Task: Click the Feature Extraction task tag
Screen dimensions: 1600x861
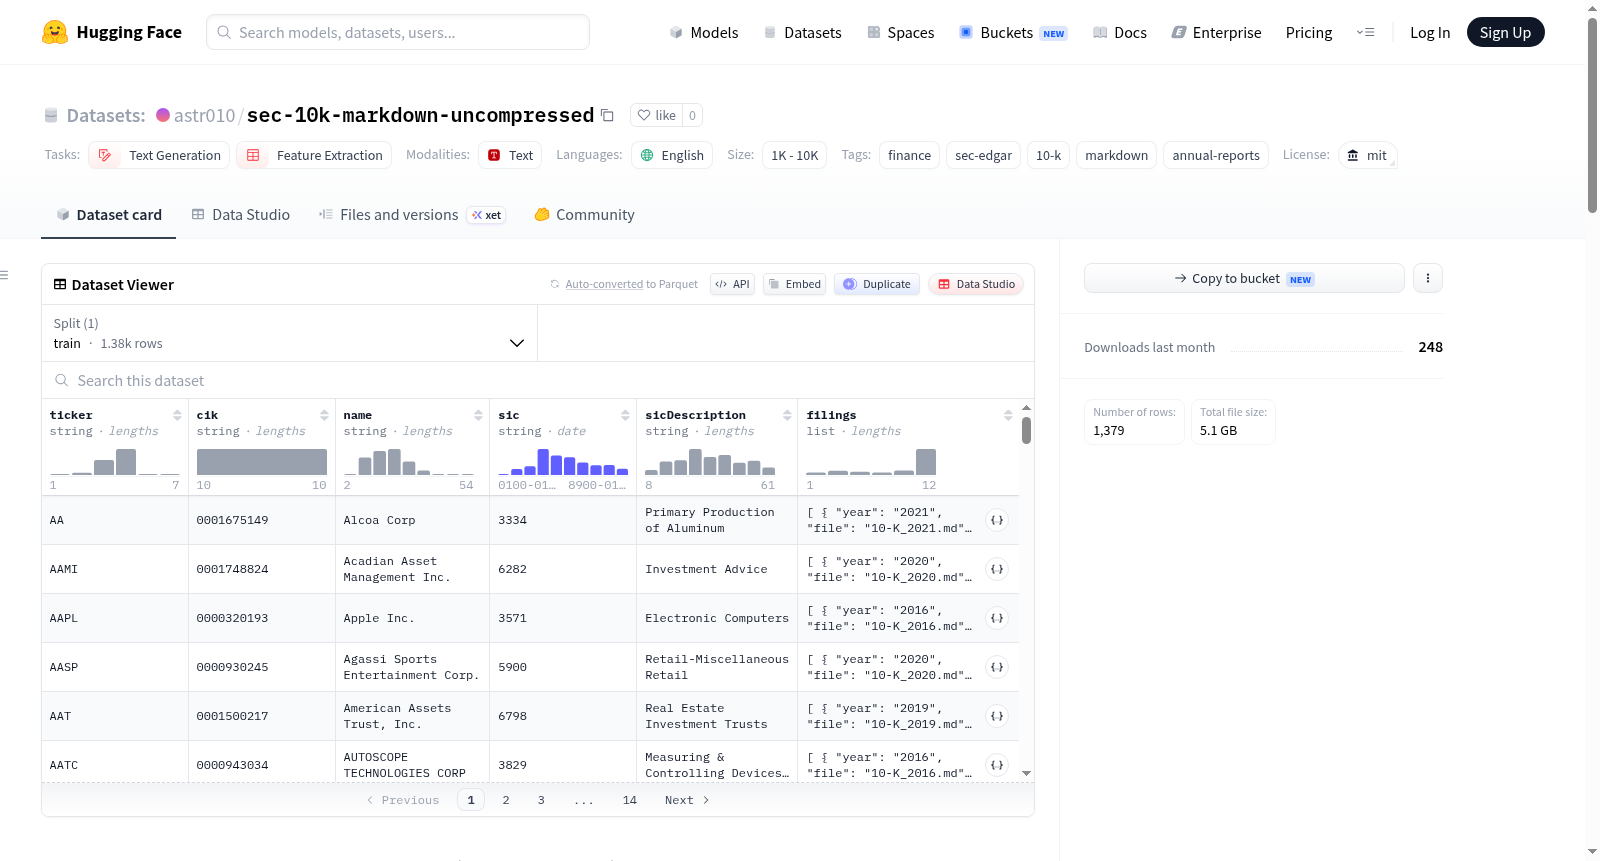Action: tap(315, 155)
